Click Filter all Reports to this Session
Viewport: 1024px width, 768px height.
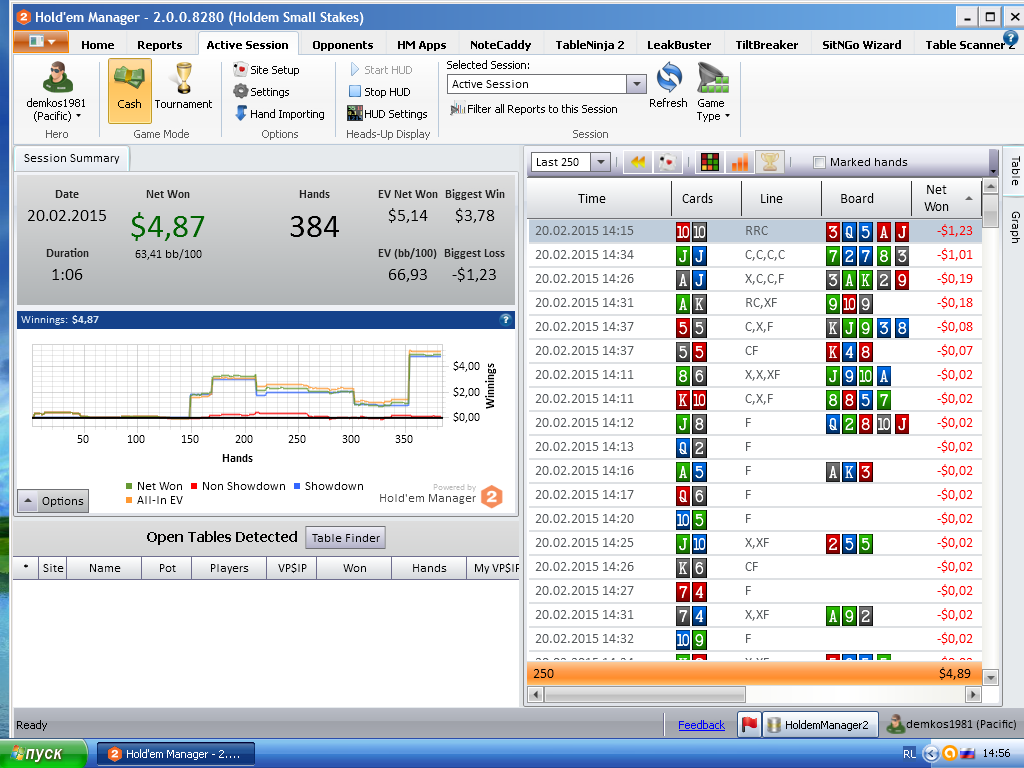coord(534,109)
